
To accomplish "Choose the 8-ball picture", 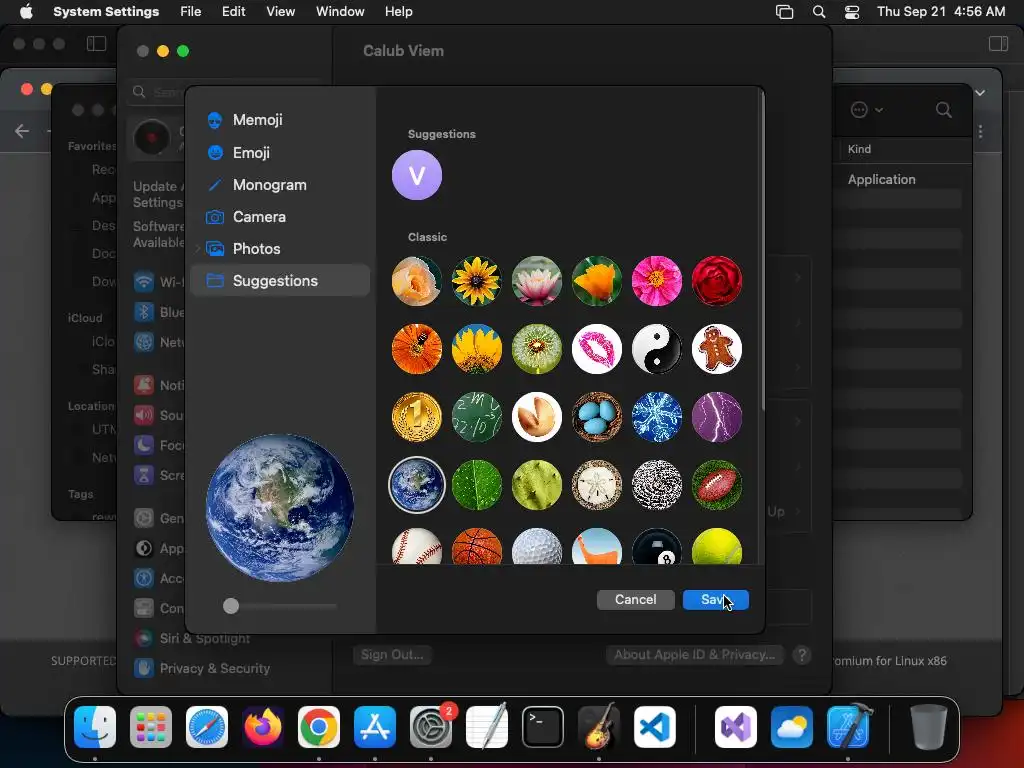I will (657, 546).
